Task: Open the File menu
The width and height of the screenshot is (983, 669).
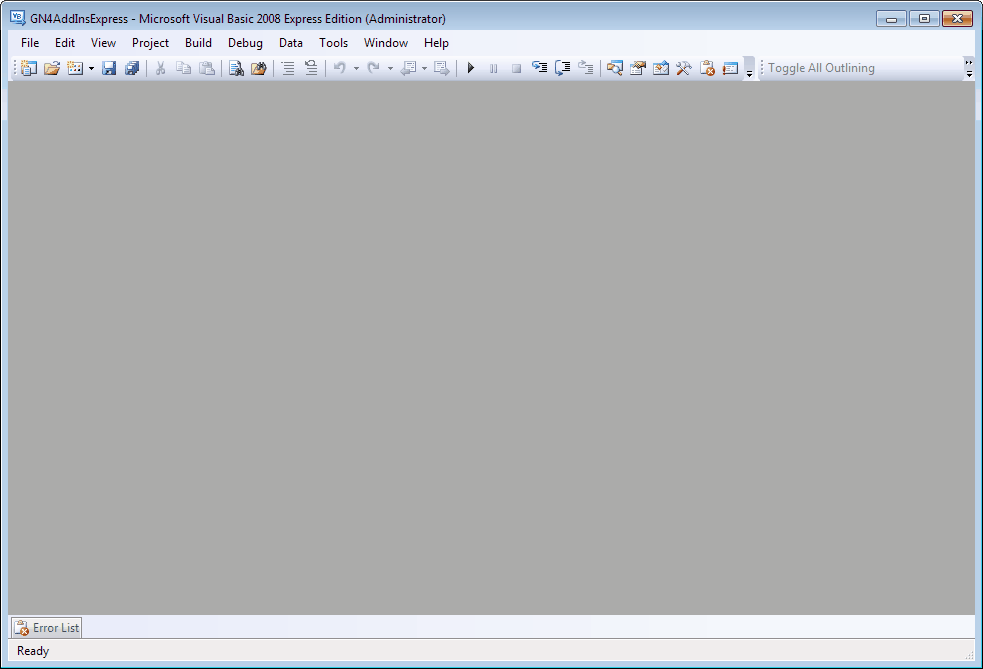Action: tap(30, 43)
